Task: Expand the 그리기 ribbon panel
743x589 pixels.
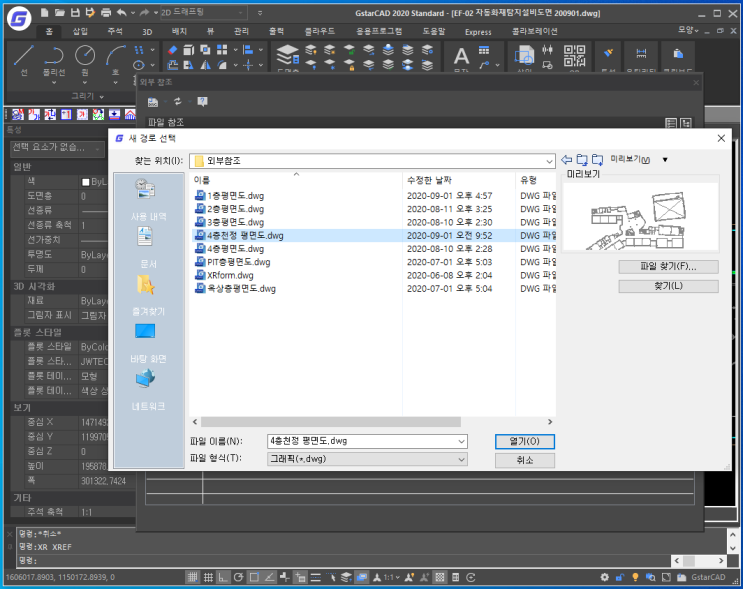Action: (x=87, y=96)
